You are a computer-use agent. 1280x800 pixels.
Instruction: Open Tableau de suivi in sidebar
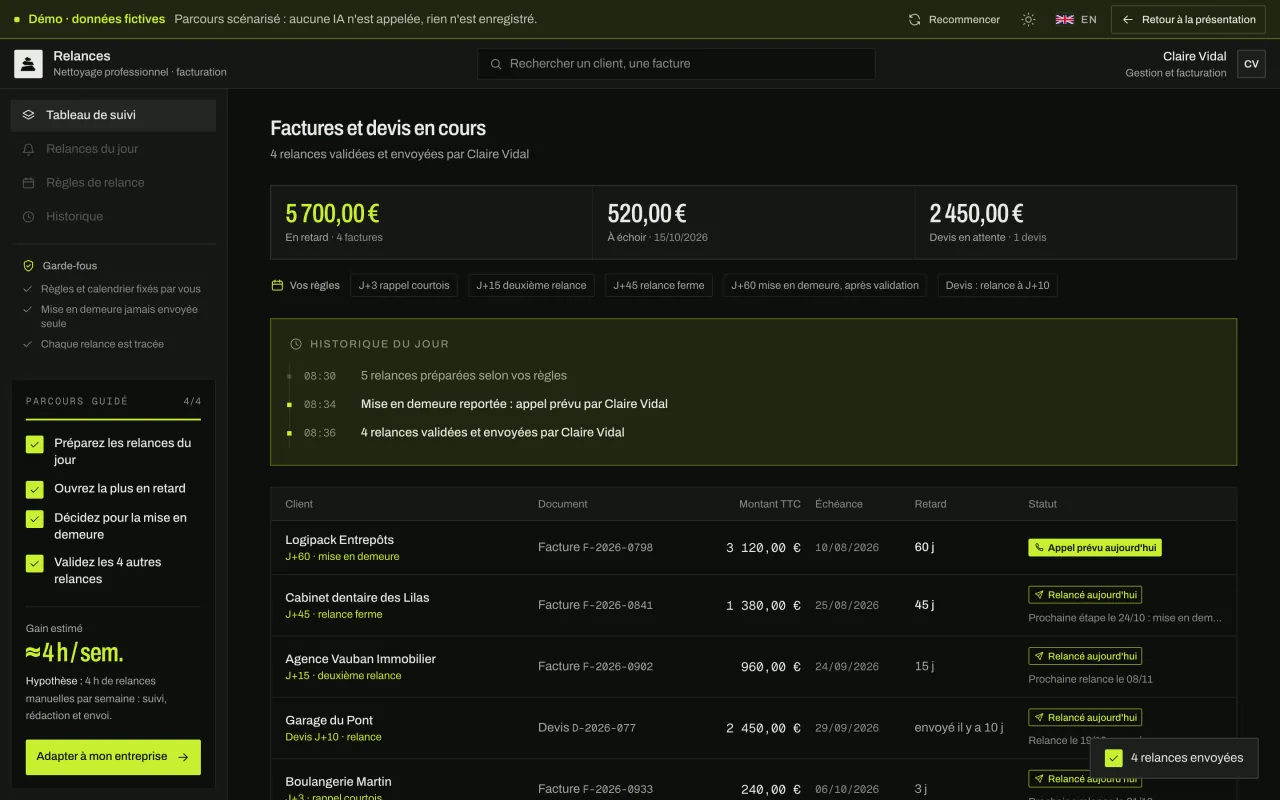(x=113, y=115)
